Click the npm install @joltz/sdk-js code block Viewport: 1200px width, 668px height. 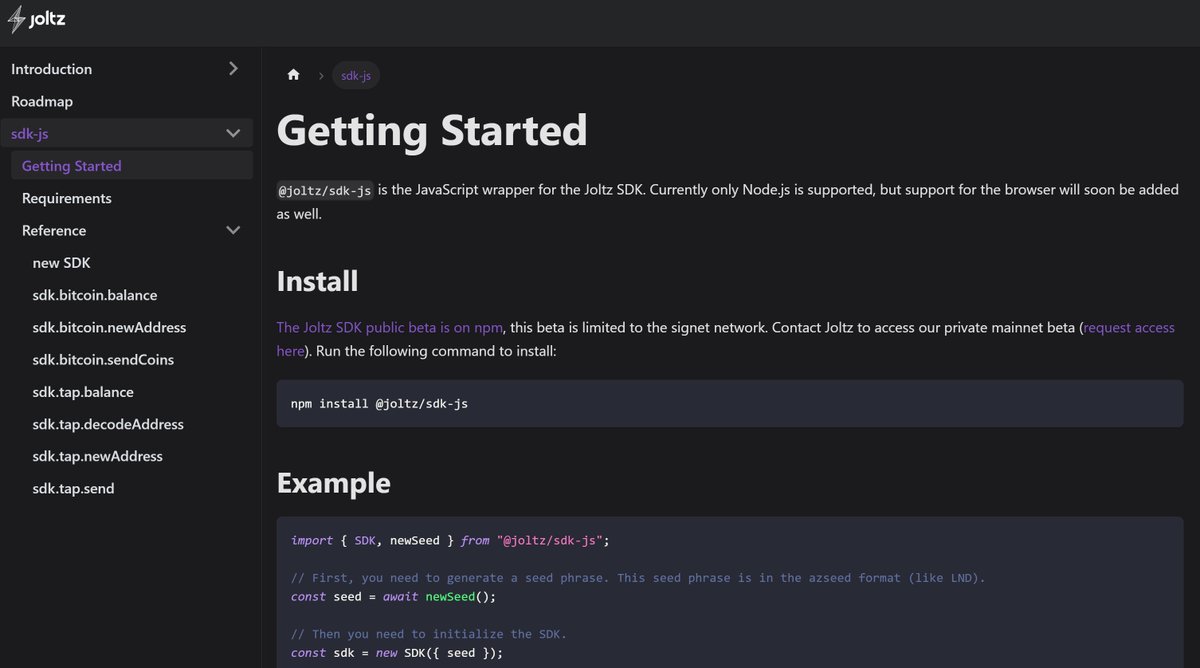coord(730,404)
